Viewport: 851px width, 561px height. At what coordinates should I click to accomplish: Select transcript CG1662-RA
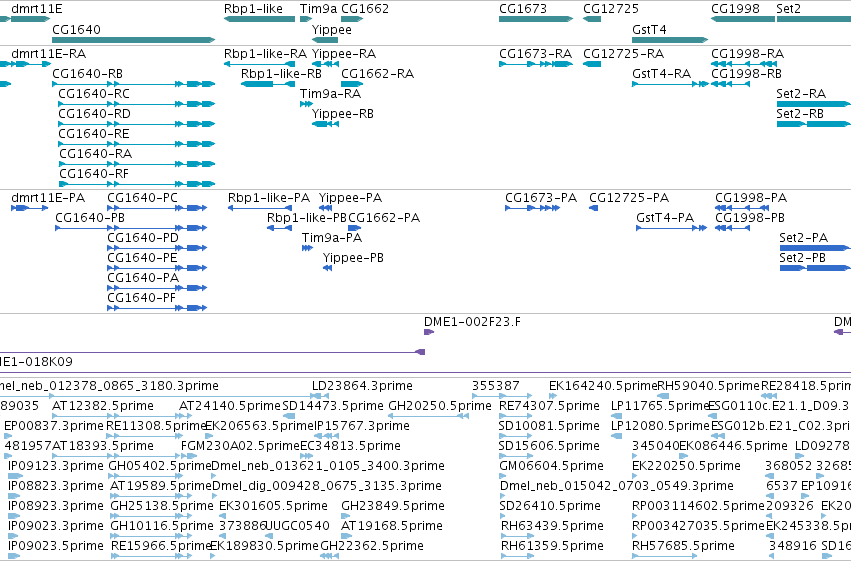tap(377, 74)
